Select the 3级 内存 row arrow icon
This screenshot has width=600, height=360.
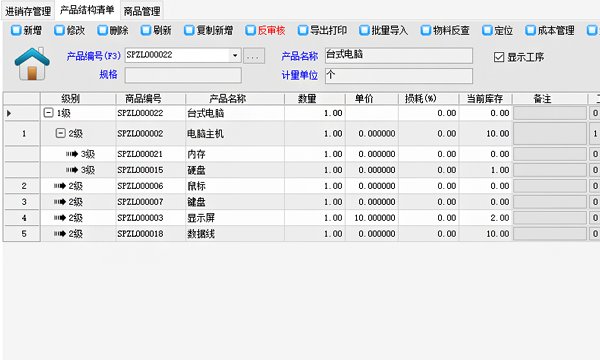coord(72,154)
